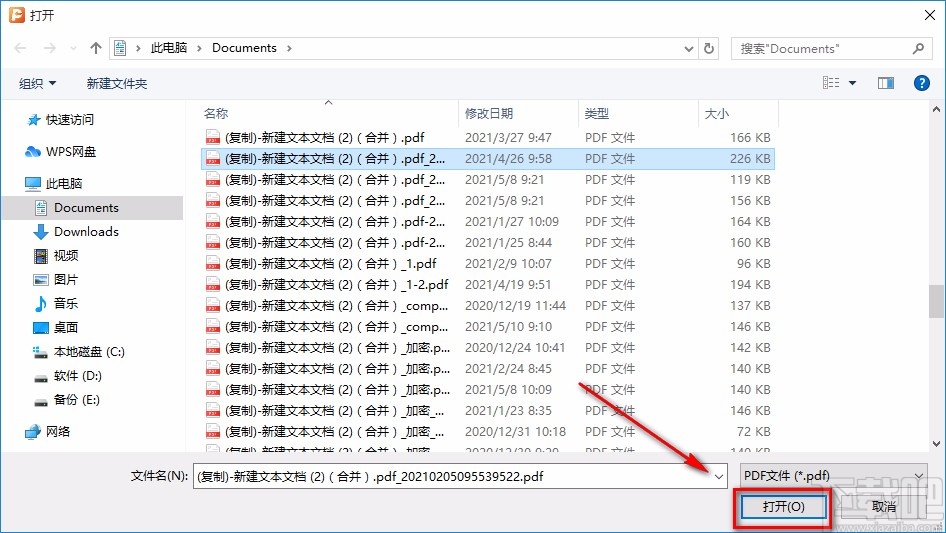Open the recent locations dropdown arrow
This screenshot has height=533, width=946.
point(73,48)
